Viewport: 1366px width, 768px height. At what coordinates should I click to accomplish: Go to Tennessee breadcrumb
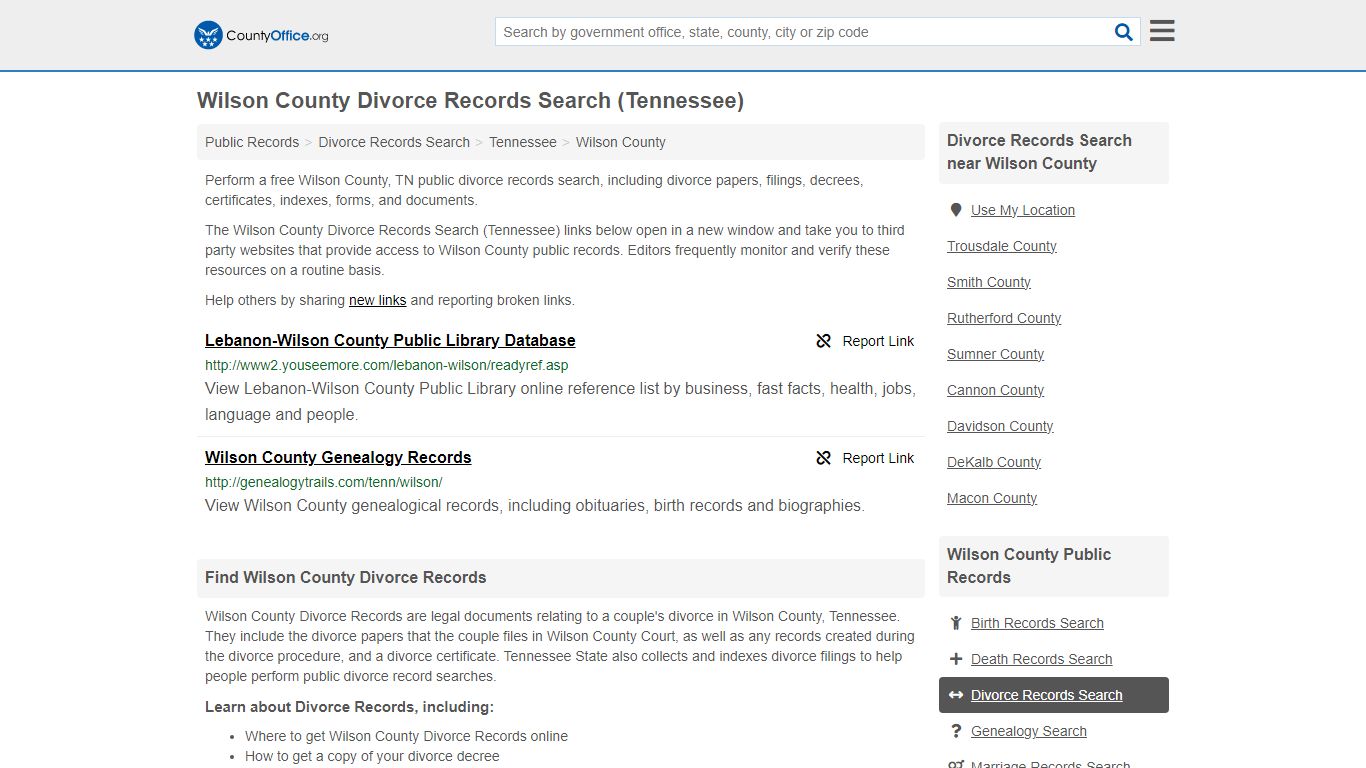point(523,142)
